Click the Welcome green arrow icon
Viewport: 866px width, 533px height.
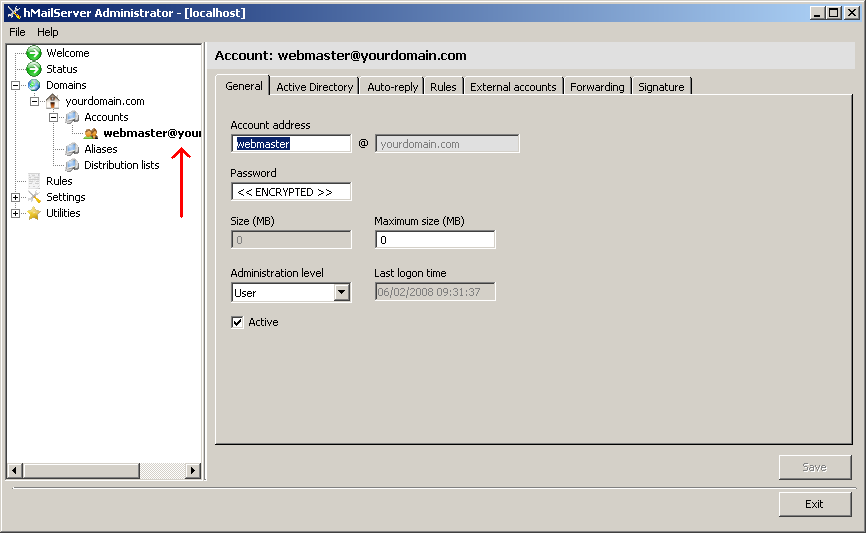coord(34,53)
